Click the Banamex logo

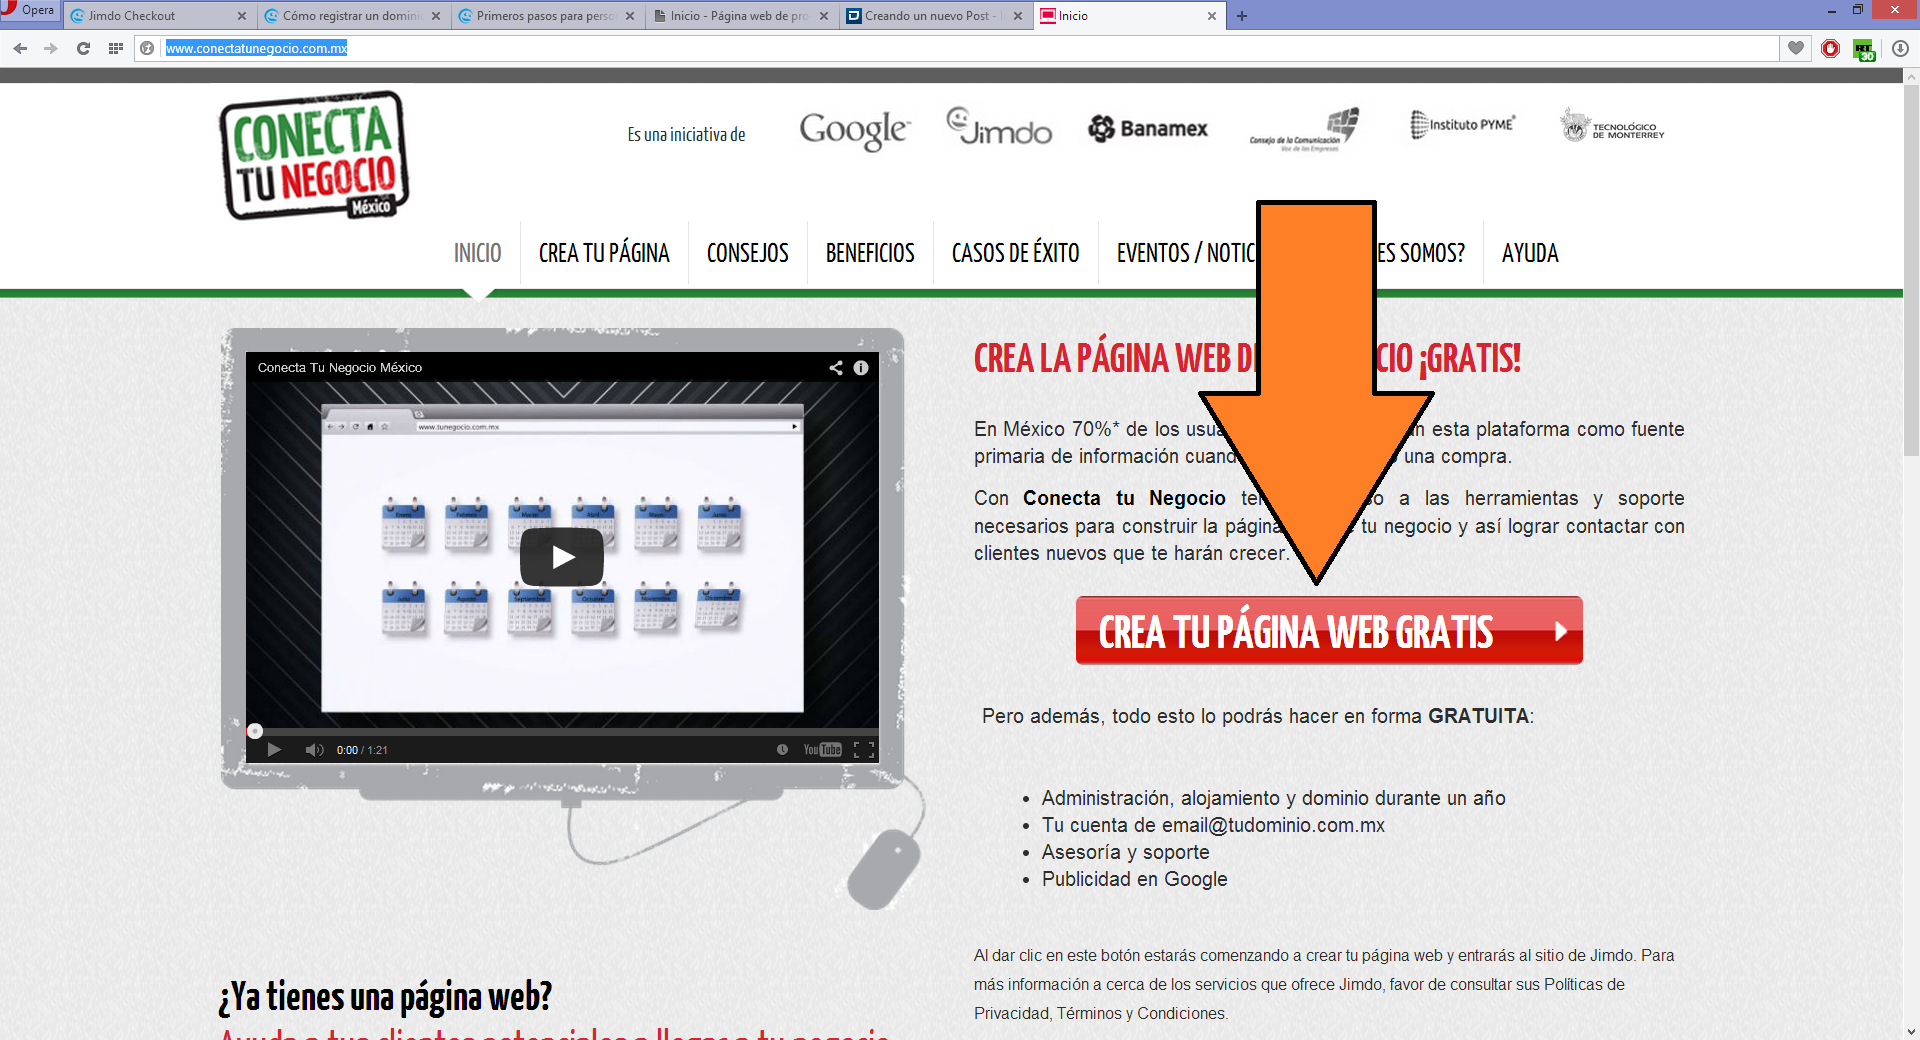pos(1148,128)
